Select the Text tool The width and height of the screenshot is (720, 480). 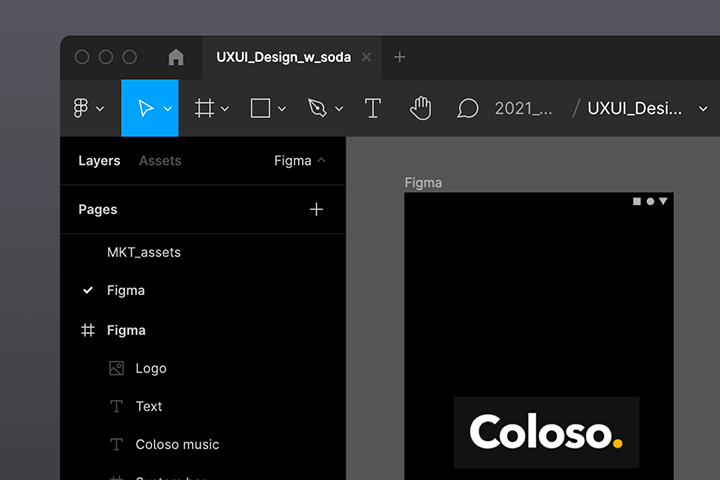pos(373,108)
